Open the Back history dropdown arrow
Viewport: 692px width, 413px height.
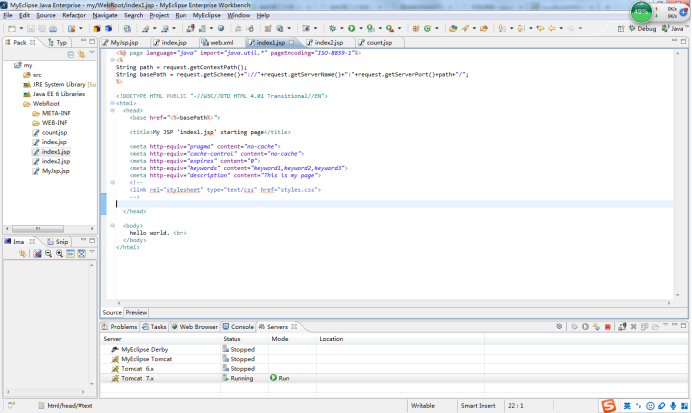561,29
